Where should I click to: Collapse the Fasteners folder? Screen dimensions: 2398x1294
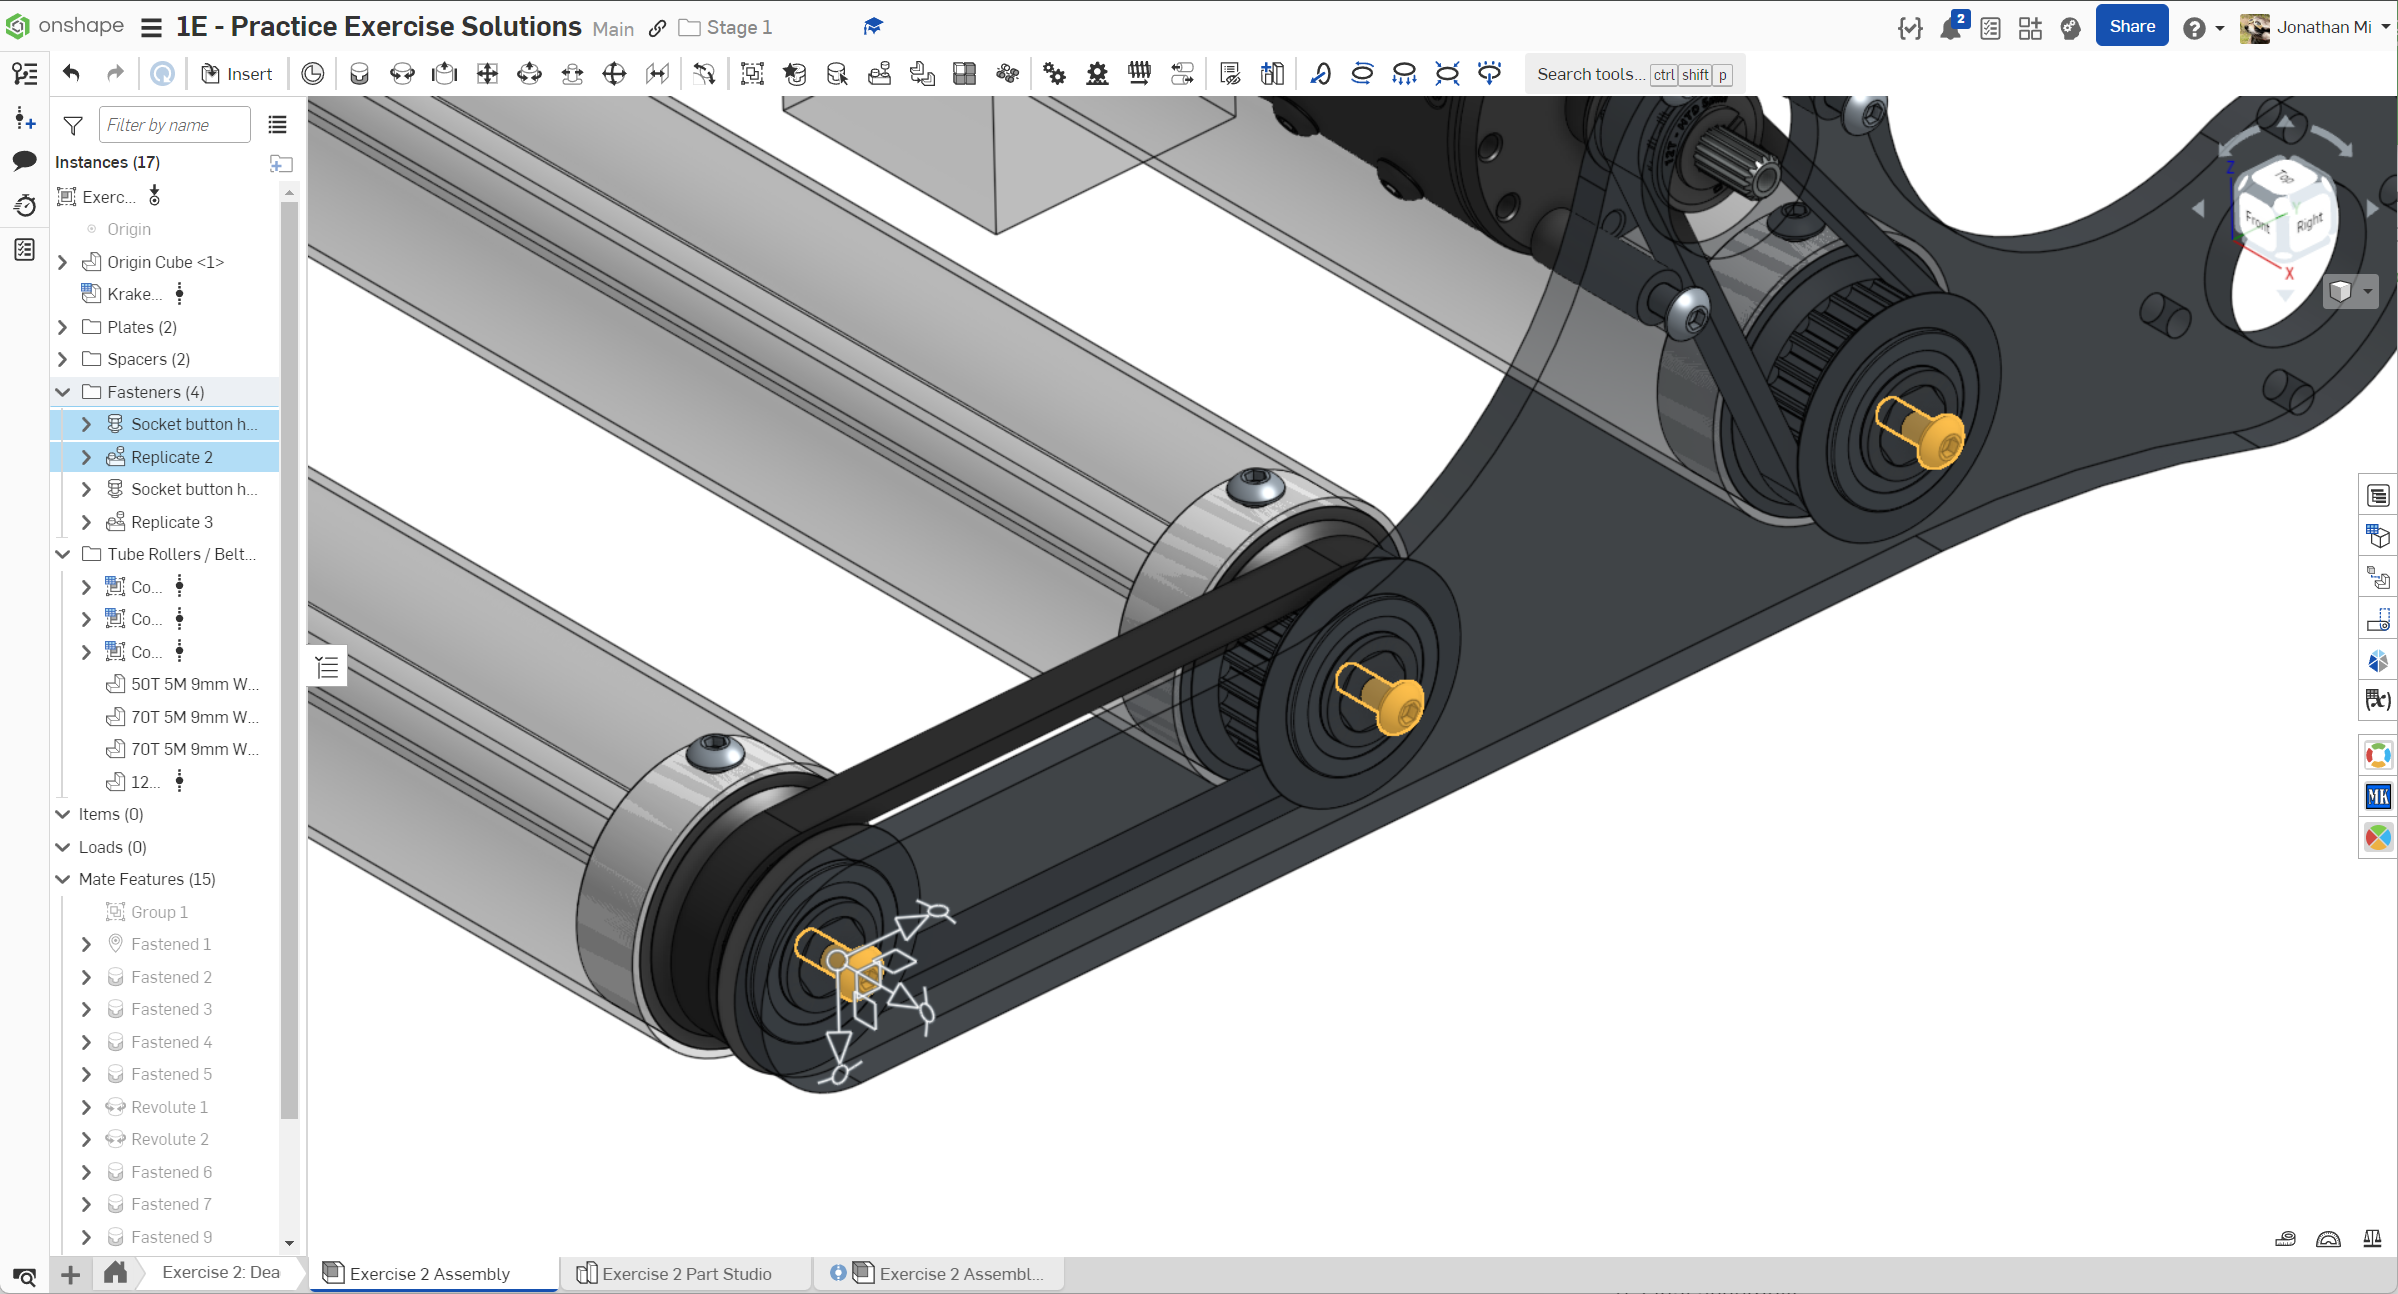click(x=63, y=392)
